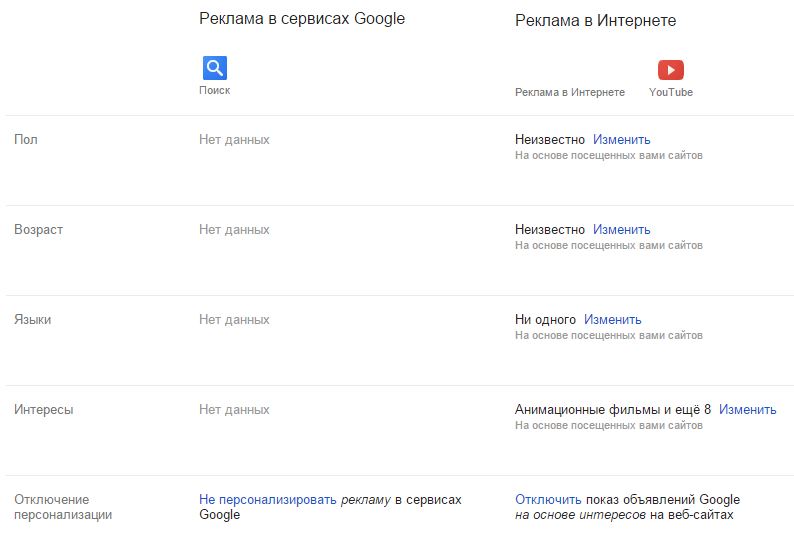The width and height of the screenshot is (794, 555).
Task: Click the 'Языки' row label
Action: [x=33, y=320]
